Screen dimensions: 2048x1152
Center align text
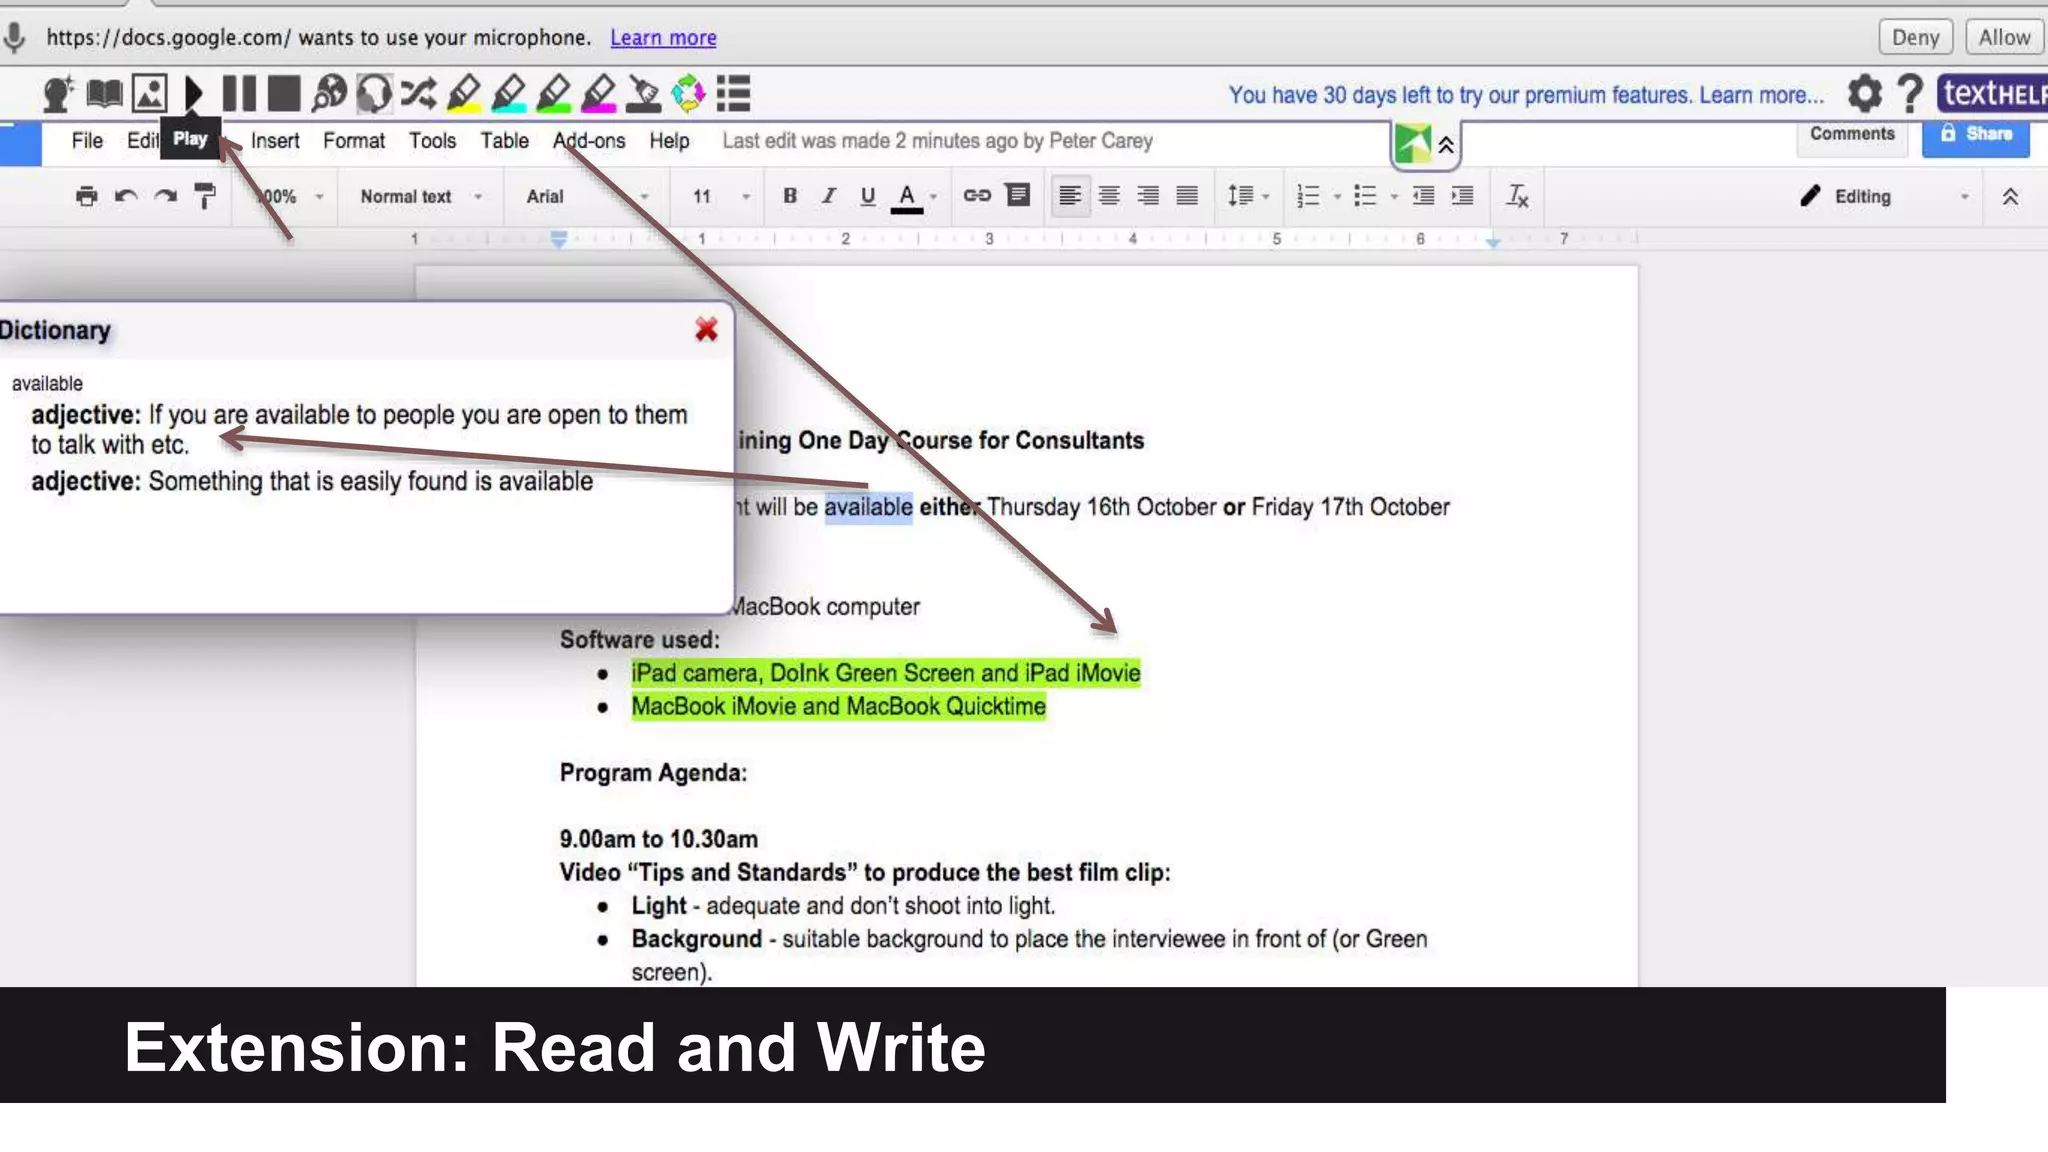coord(1109,196)
